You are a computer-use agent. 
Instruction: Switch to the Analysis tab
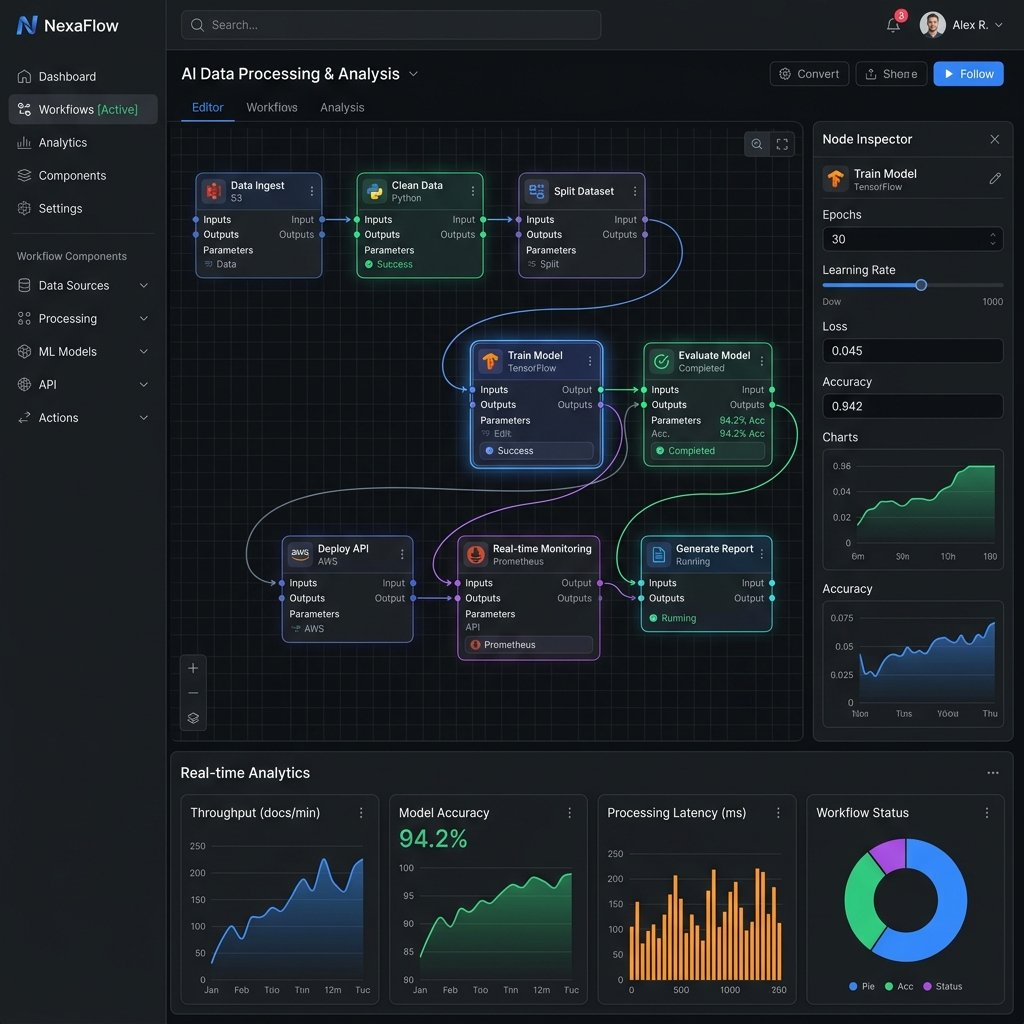pyautogui.click(x=342, y=108)
